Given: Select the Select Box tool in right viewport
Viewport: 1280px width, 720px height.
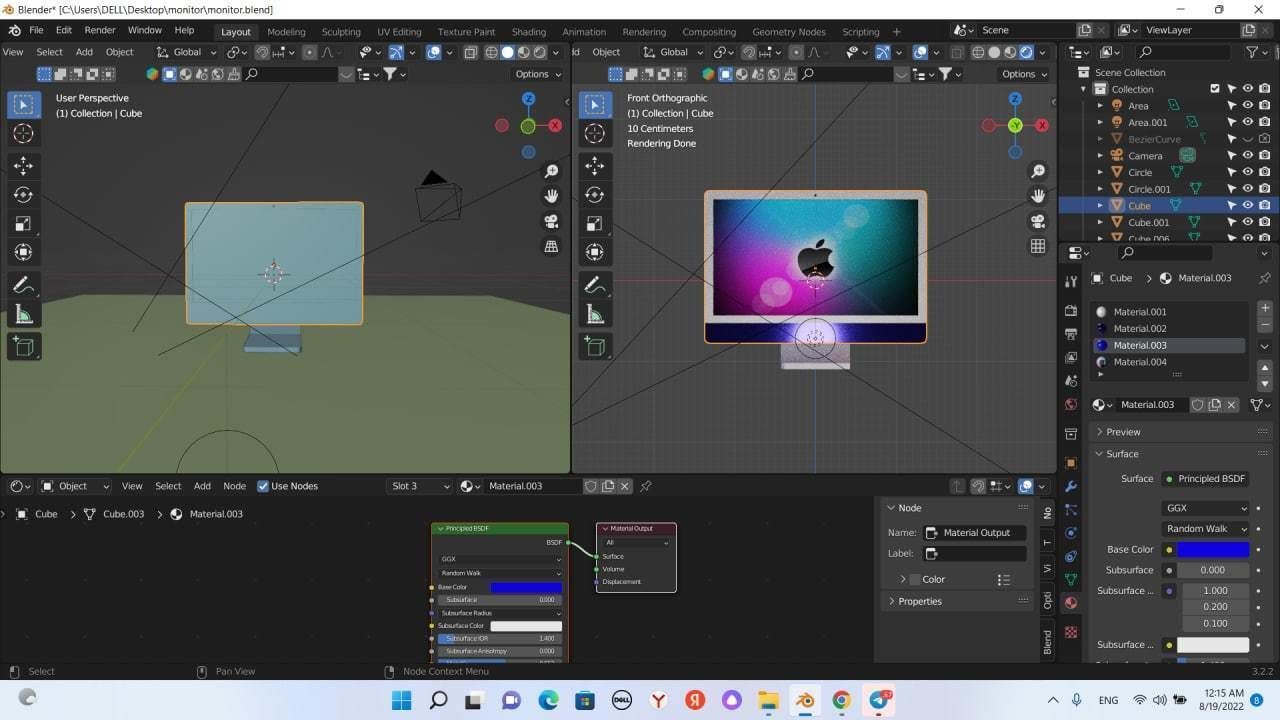Looking at the screenshot, I should 595,104.
